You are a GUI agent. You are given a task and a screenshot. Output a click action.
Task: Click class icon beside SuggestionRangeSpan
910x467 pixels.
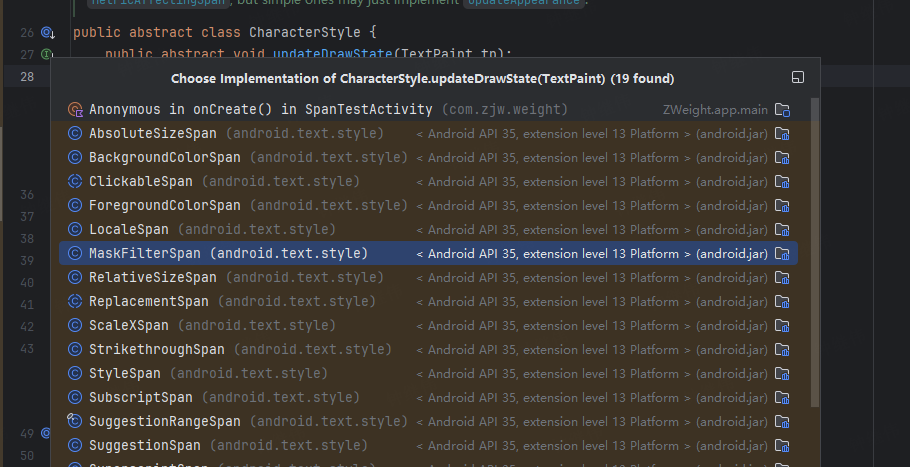[74, 421]
